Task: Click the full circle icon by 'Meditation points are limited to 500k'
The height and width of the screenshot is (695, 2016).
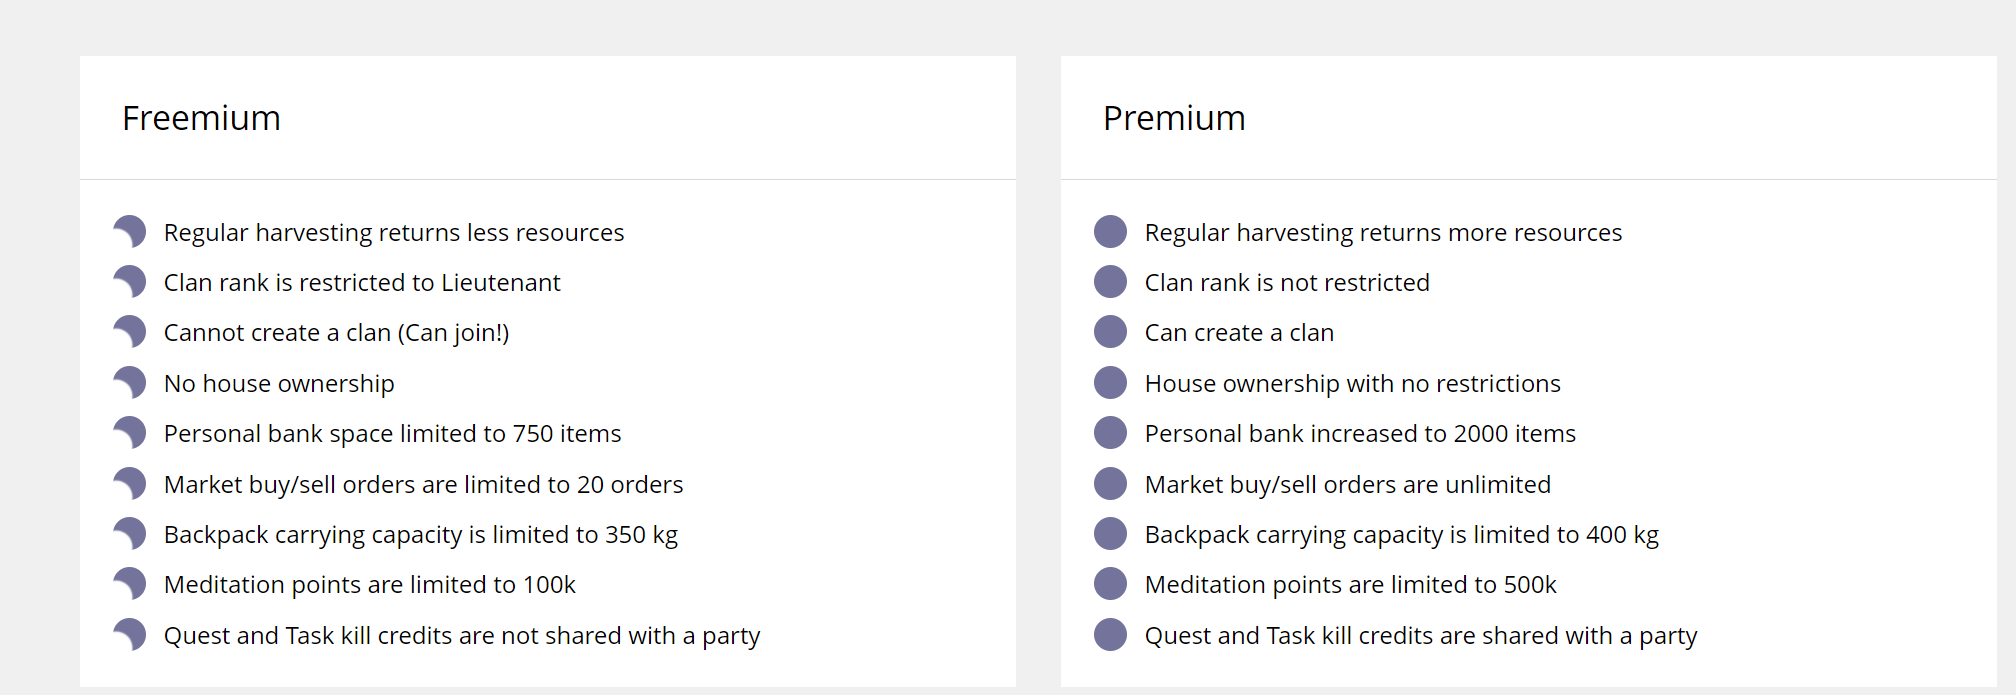Action: (1110, 584)
